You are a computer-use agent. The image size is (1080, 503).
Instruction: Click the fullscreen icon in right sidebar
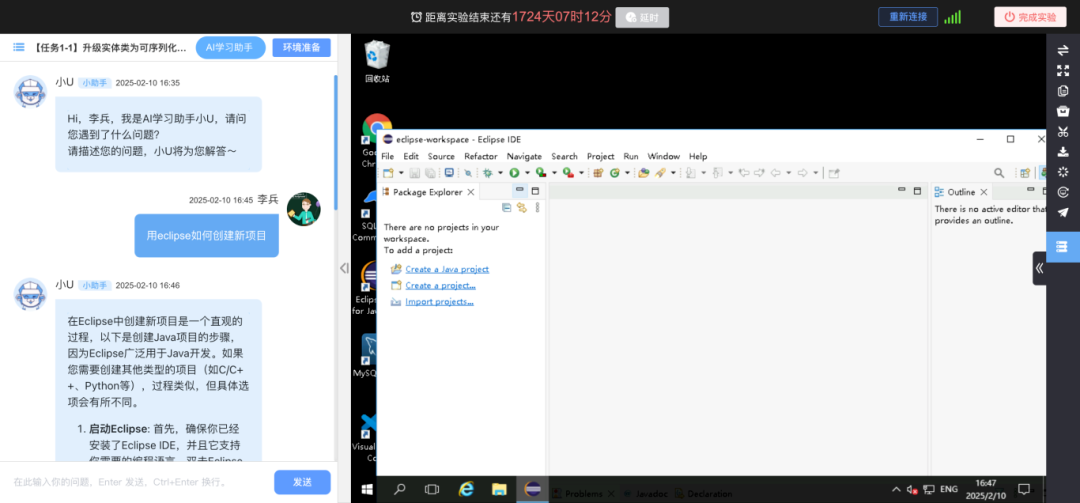pyautogui.click(x=1063, y=70)
